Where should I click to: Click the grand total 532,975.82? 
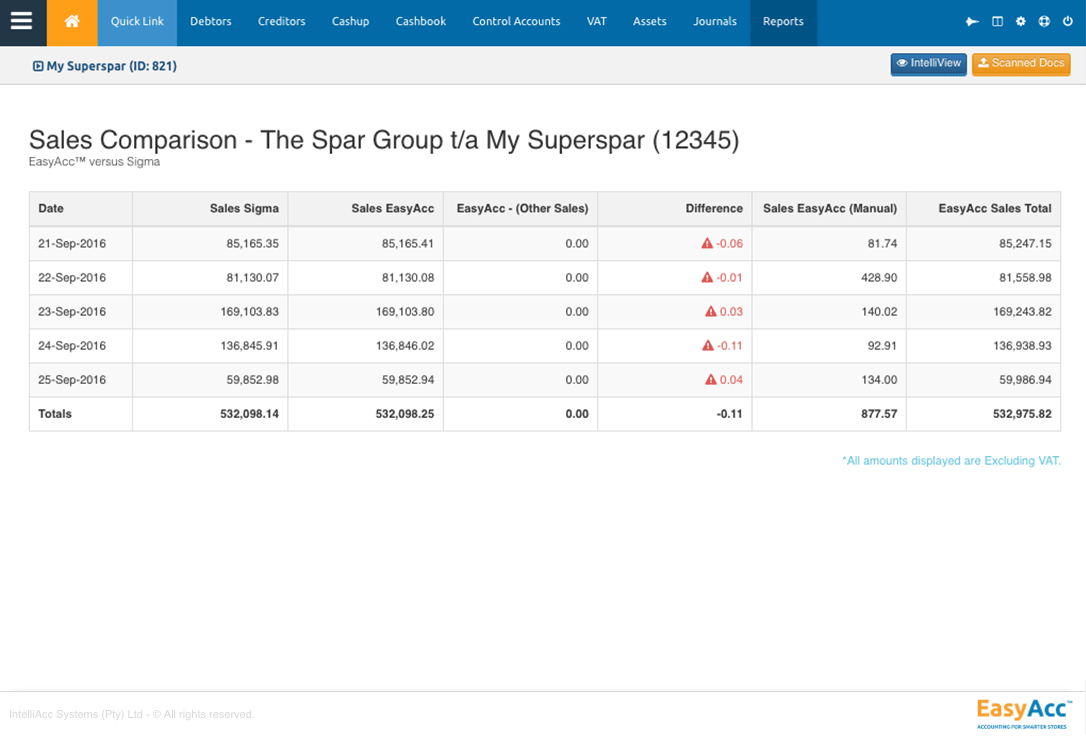(1022, 414)
